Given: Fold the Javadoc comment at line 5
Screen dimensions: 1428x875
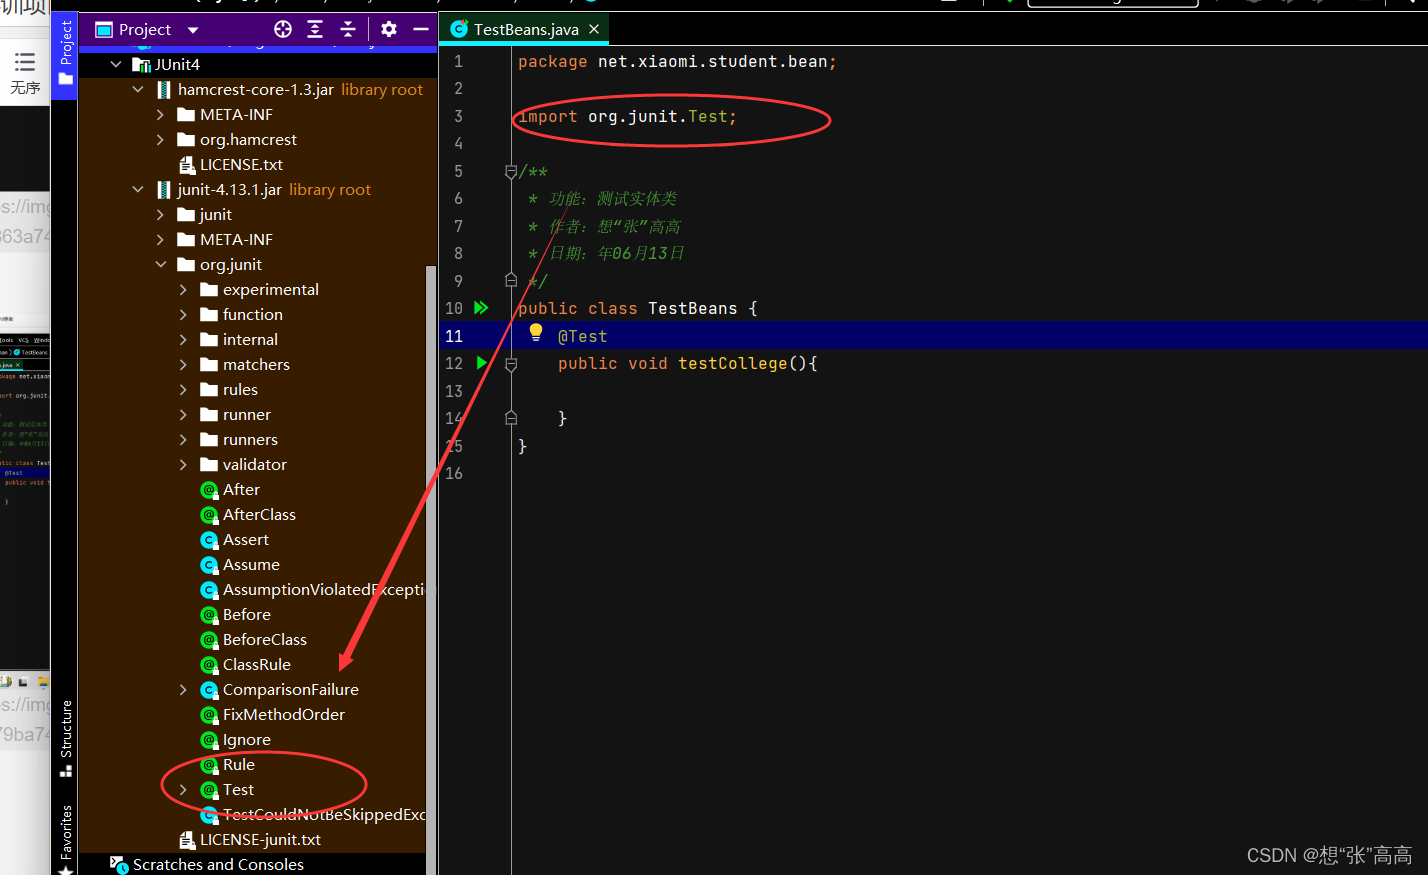Looking at the screenshot, I should pyautogui.click(x=511, y=172).
